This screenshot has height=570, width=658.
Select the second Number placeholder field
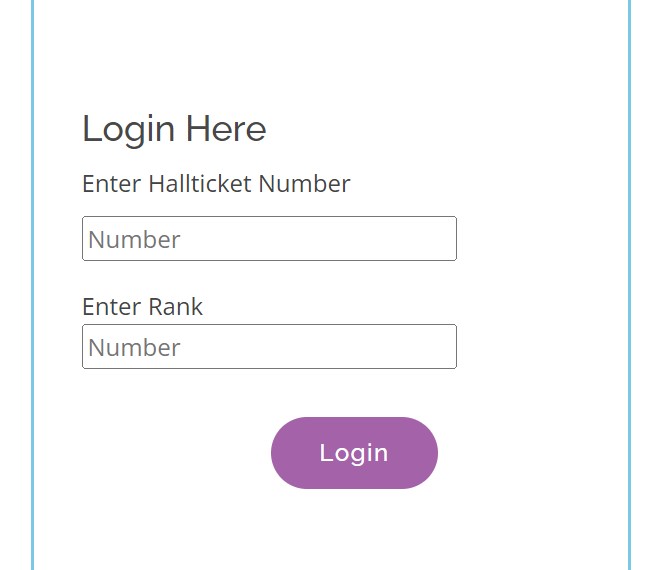[x=269, y=347]
